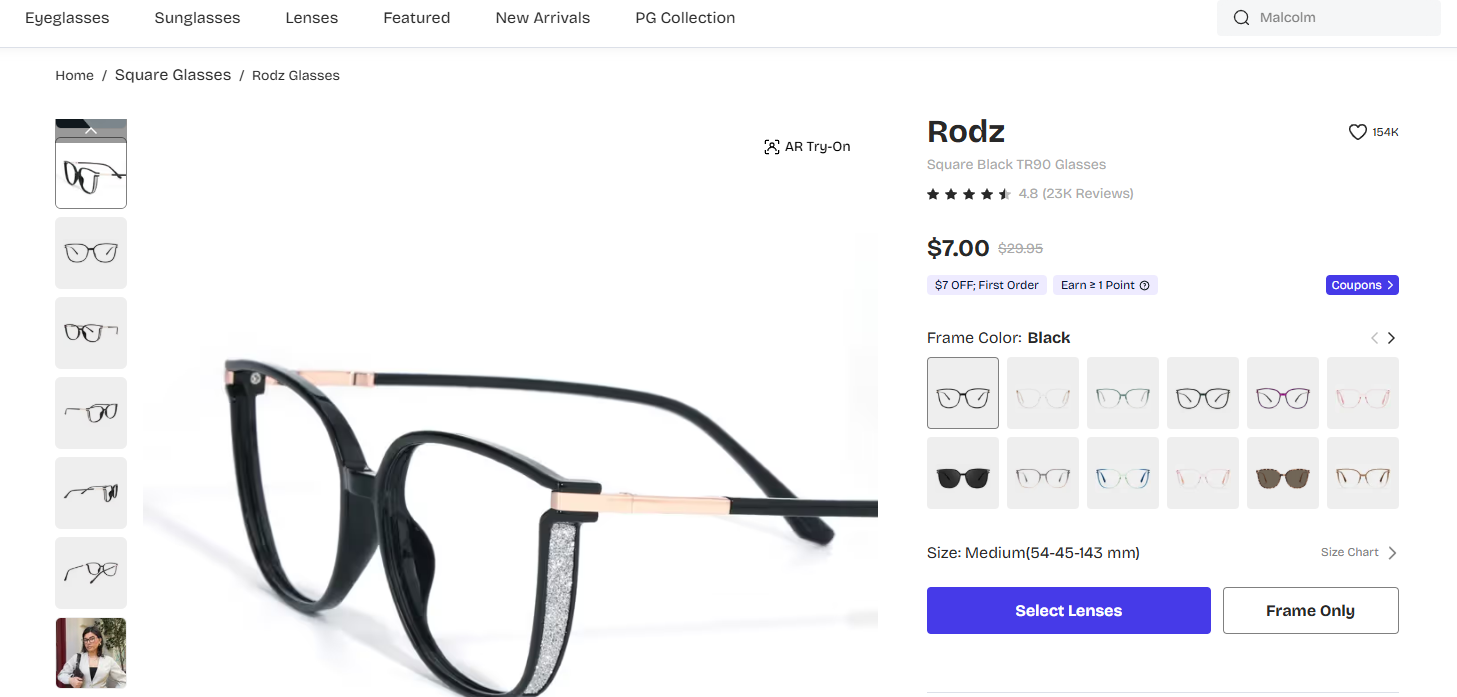Launch the AR Try-On feature
Viewport: 1457px width, 697px height.
806,146
